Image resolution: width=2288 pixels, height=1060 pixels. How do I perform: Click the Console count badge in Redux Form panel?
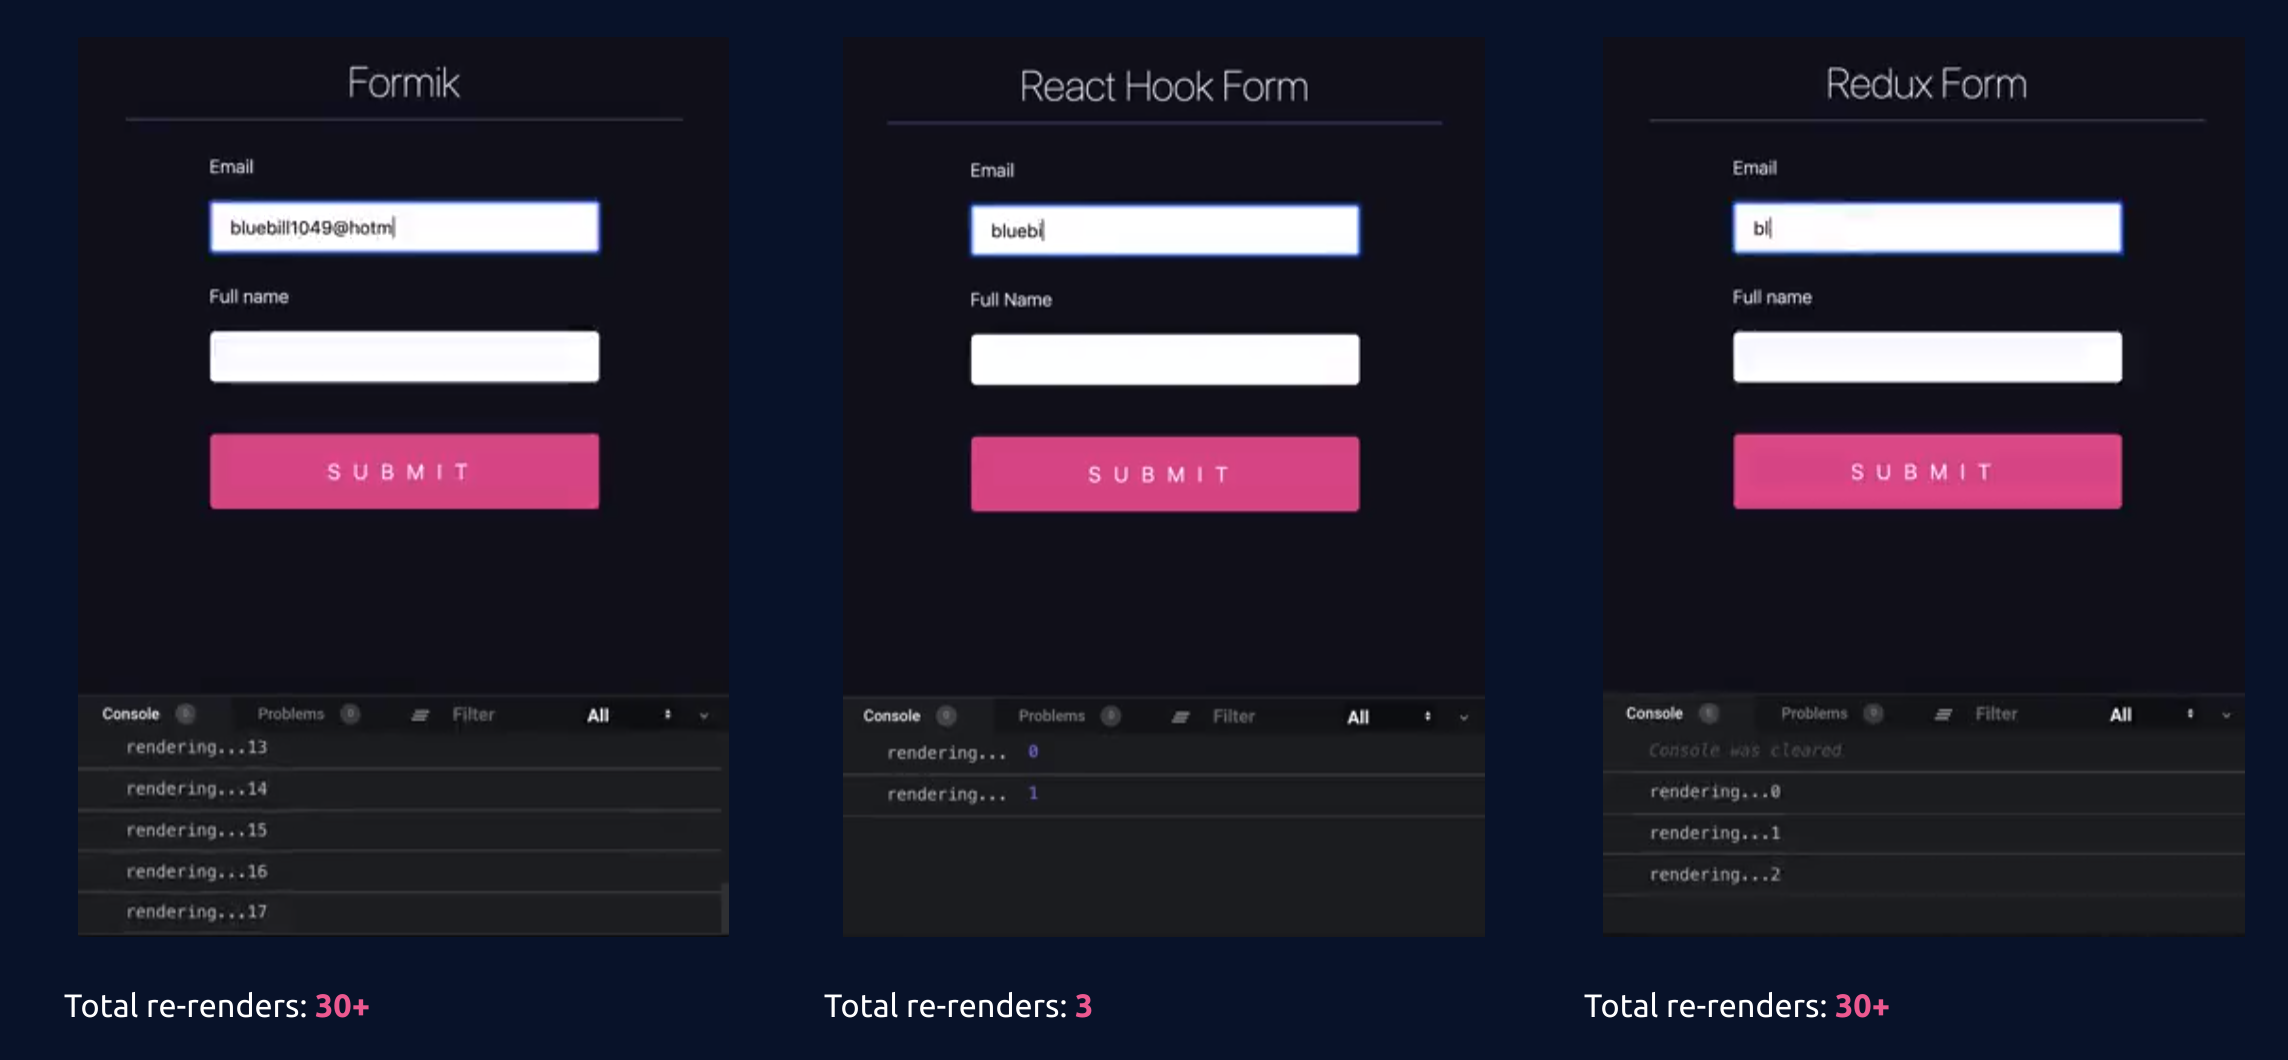(1708, 713)
